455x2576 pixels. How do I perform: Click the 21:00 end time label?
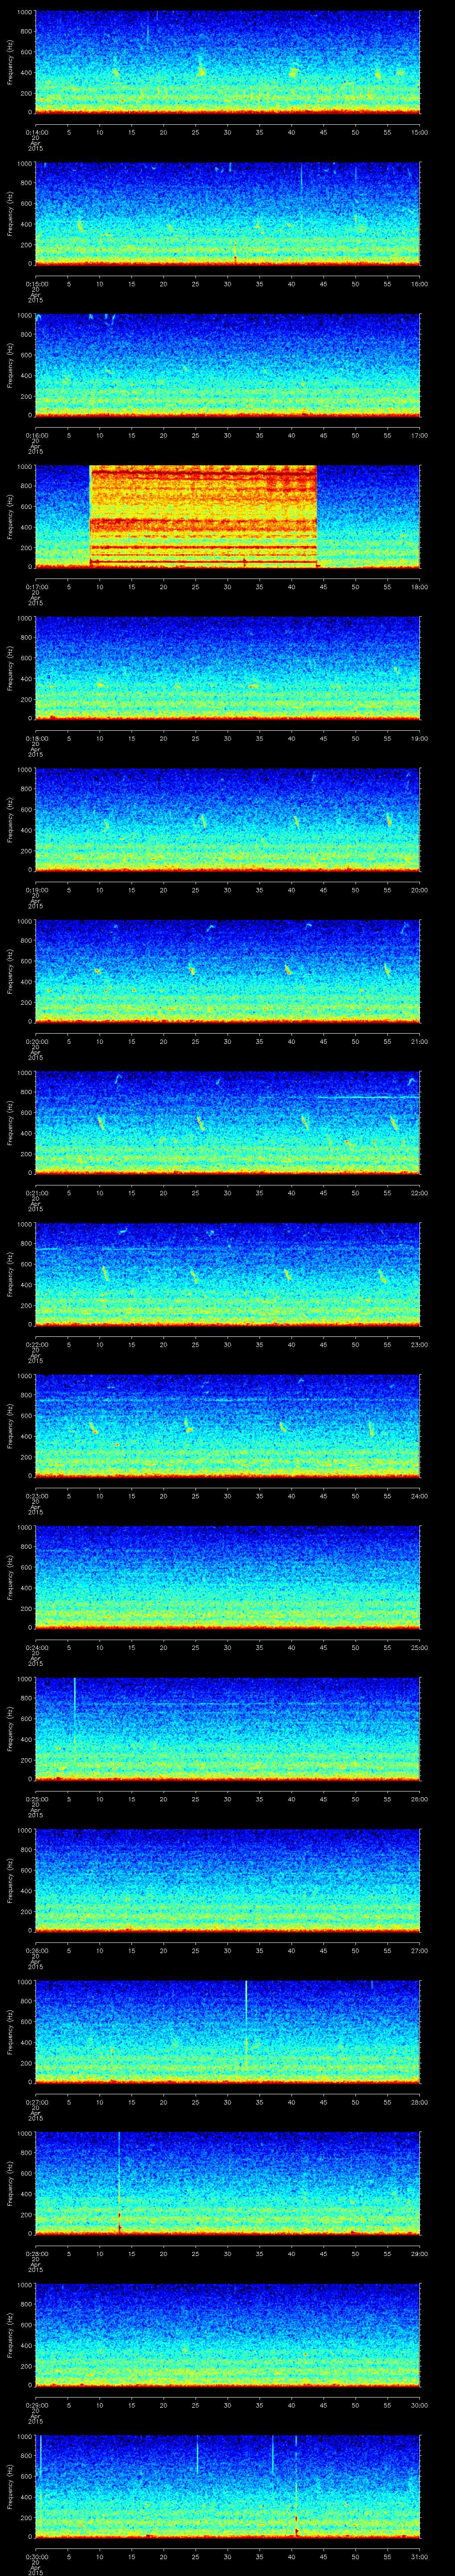click(x=419, y=1041)
